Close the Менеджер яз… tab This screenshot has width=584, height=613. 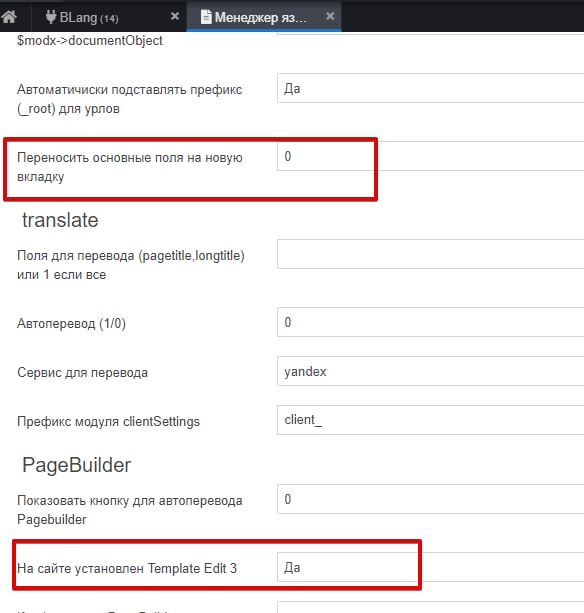(330, 16)
